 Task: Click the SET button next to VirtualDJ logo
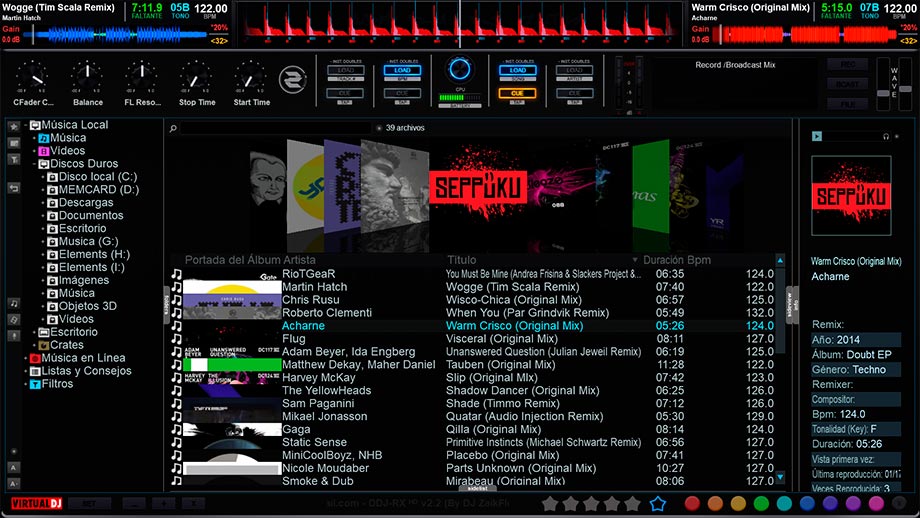pyautogui.click(x=89, y=503)
